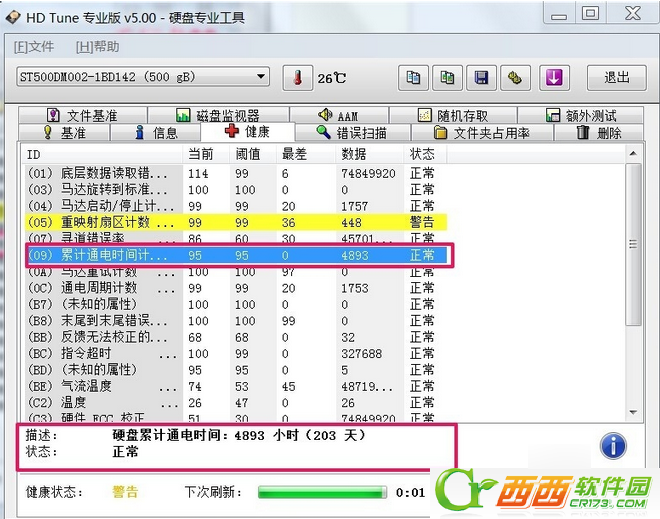Click the blue info icon
Viewport: 660px width, 519px height.
[613, 446]
